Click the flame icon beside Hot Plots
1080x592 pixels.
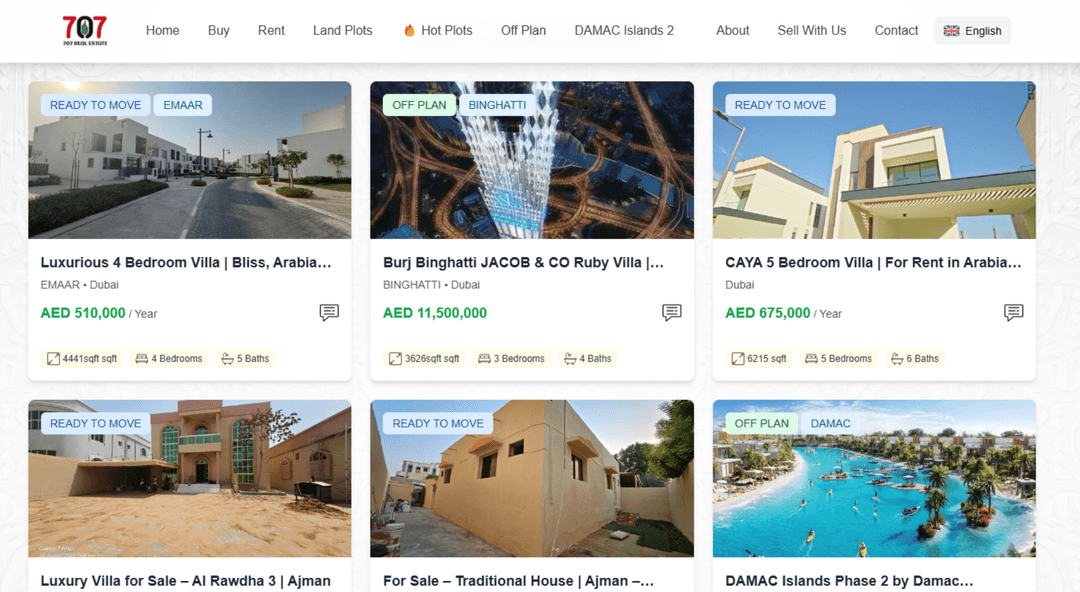(409, 30)
